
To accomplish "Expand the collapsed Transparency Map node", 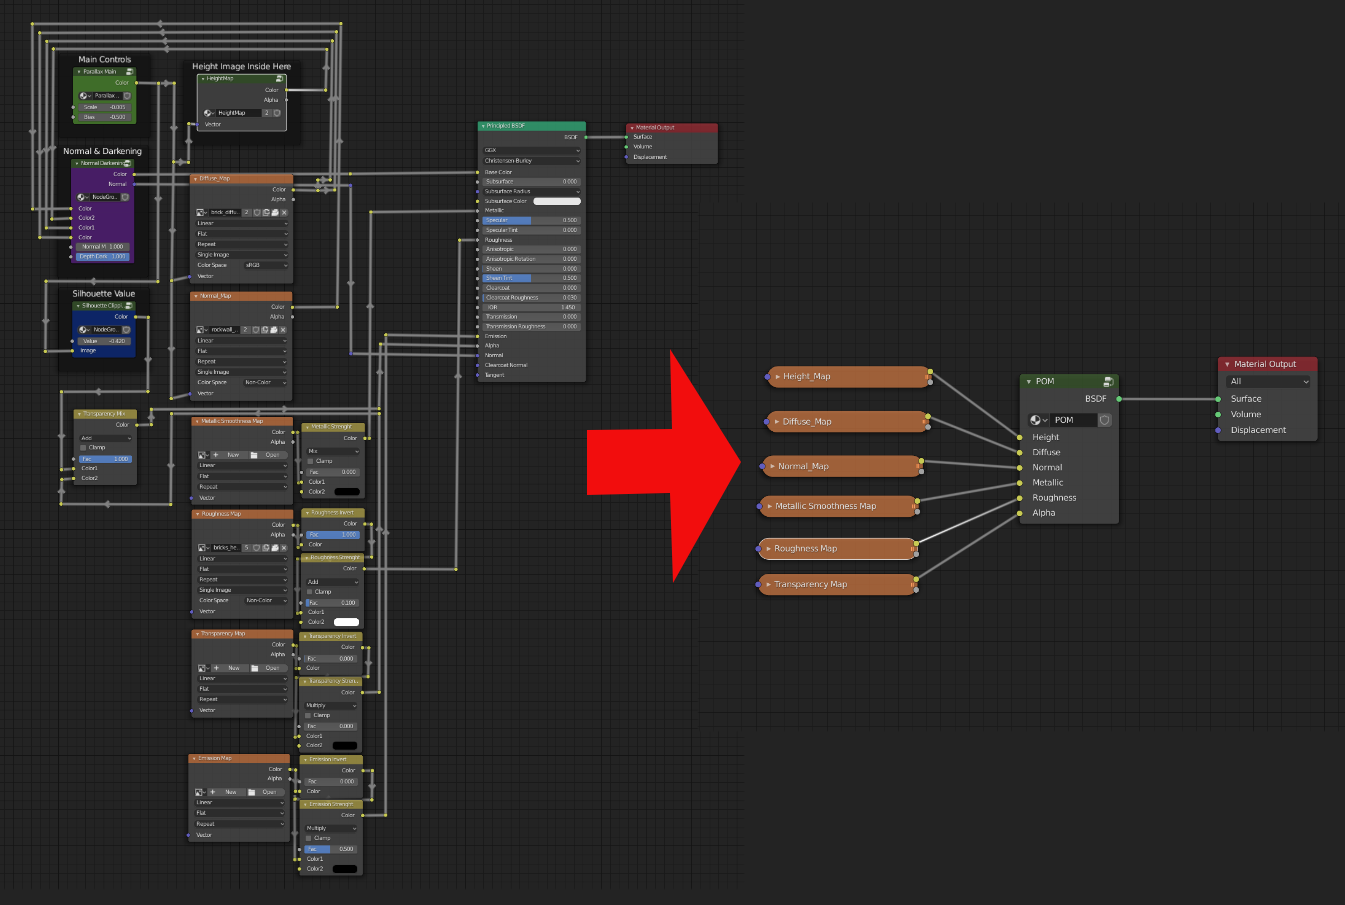I will 769,584.
